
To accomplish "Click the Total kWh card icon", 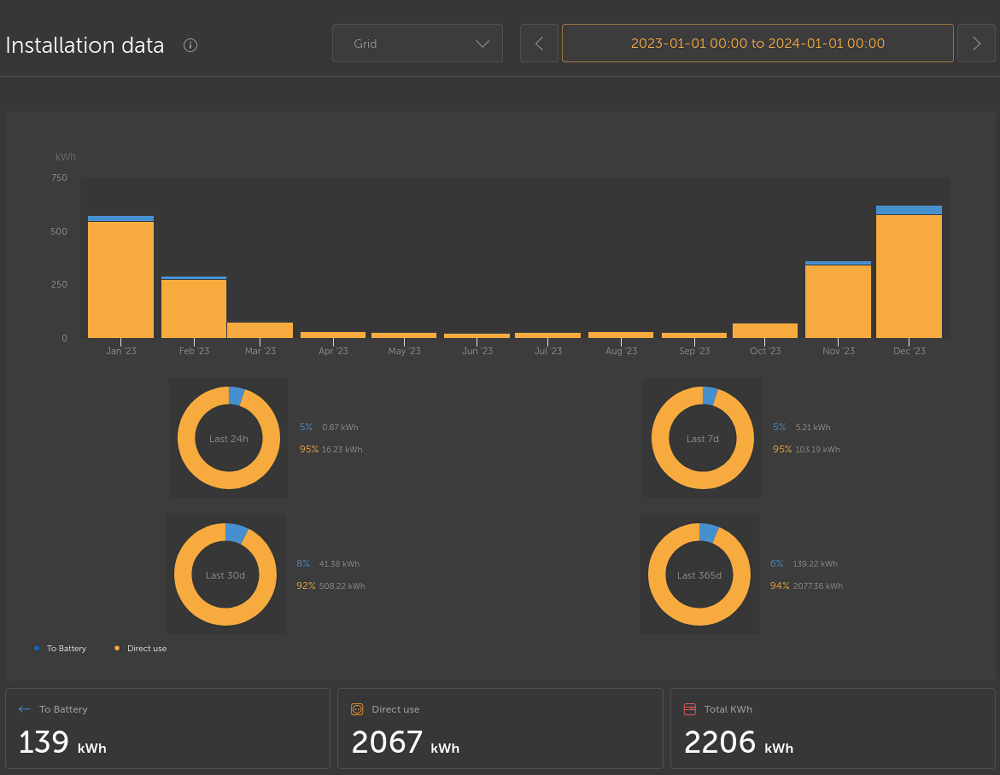I will [x=689, y=709].
